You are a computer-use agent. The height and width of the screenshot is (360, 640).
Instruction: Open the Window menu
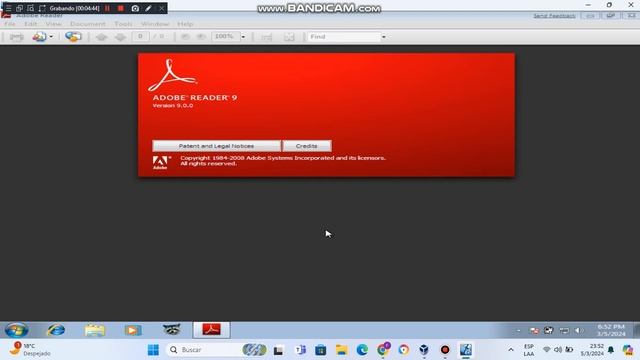click(155, 24)
